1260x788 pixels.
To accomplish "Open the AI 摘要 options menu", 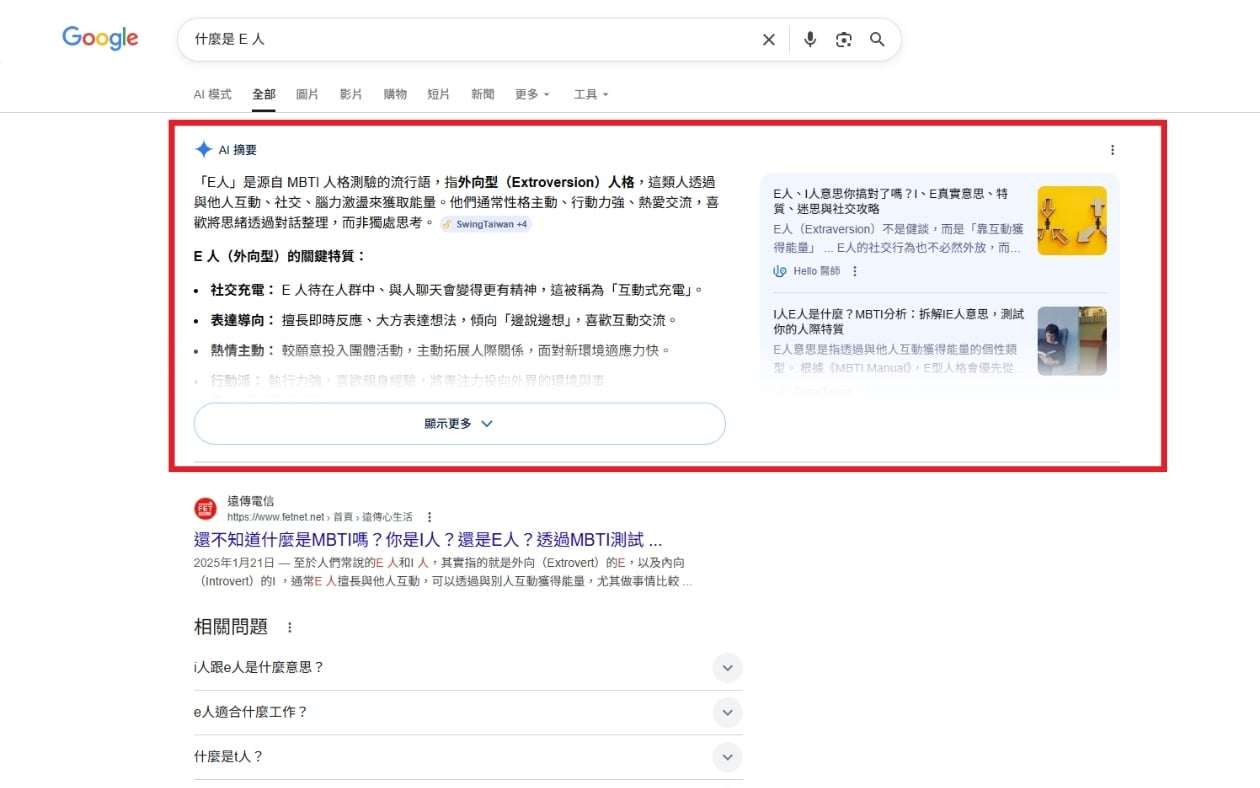I will click(1113, 149).
